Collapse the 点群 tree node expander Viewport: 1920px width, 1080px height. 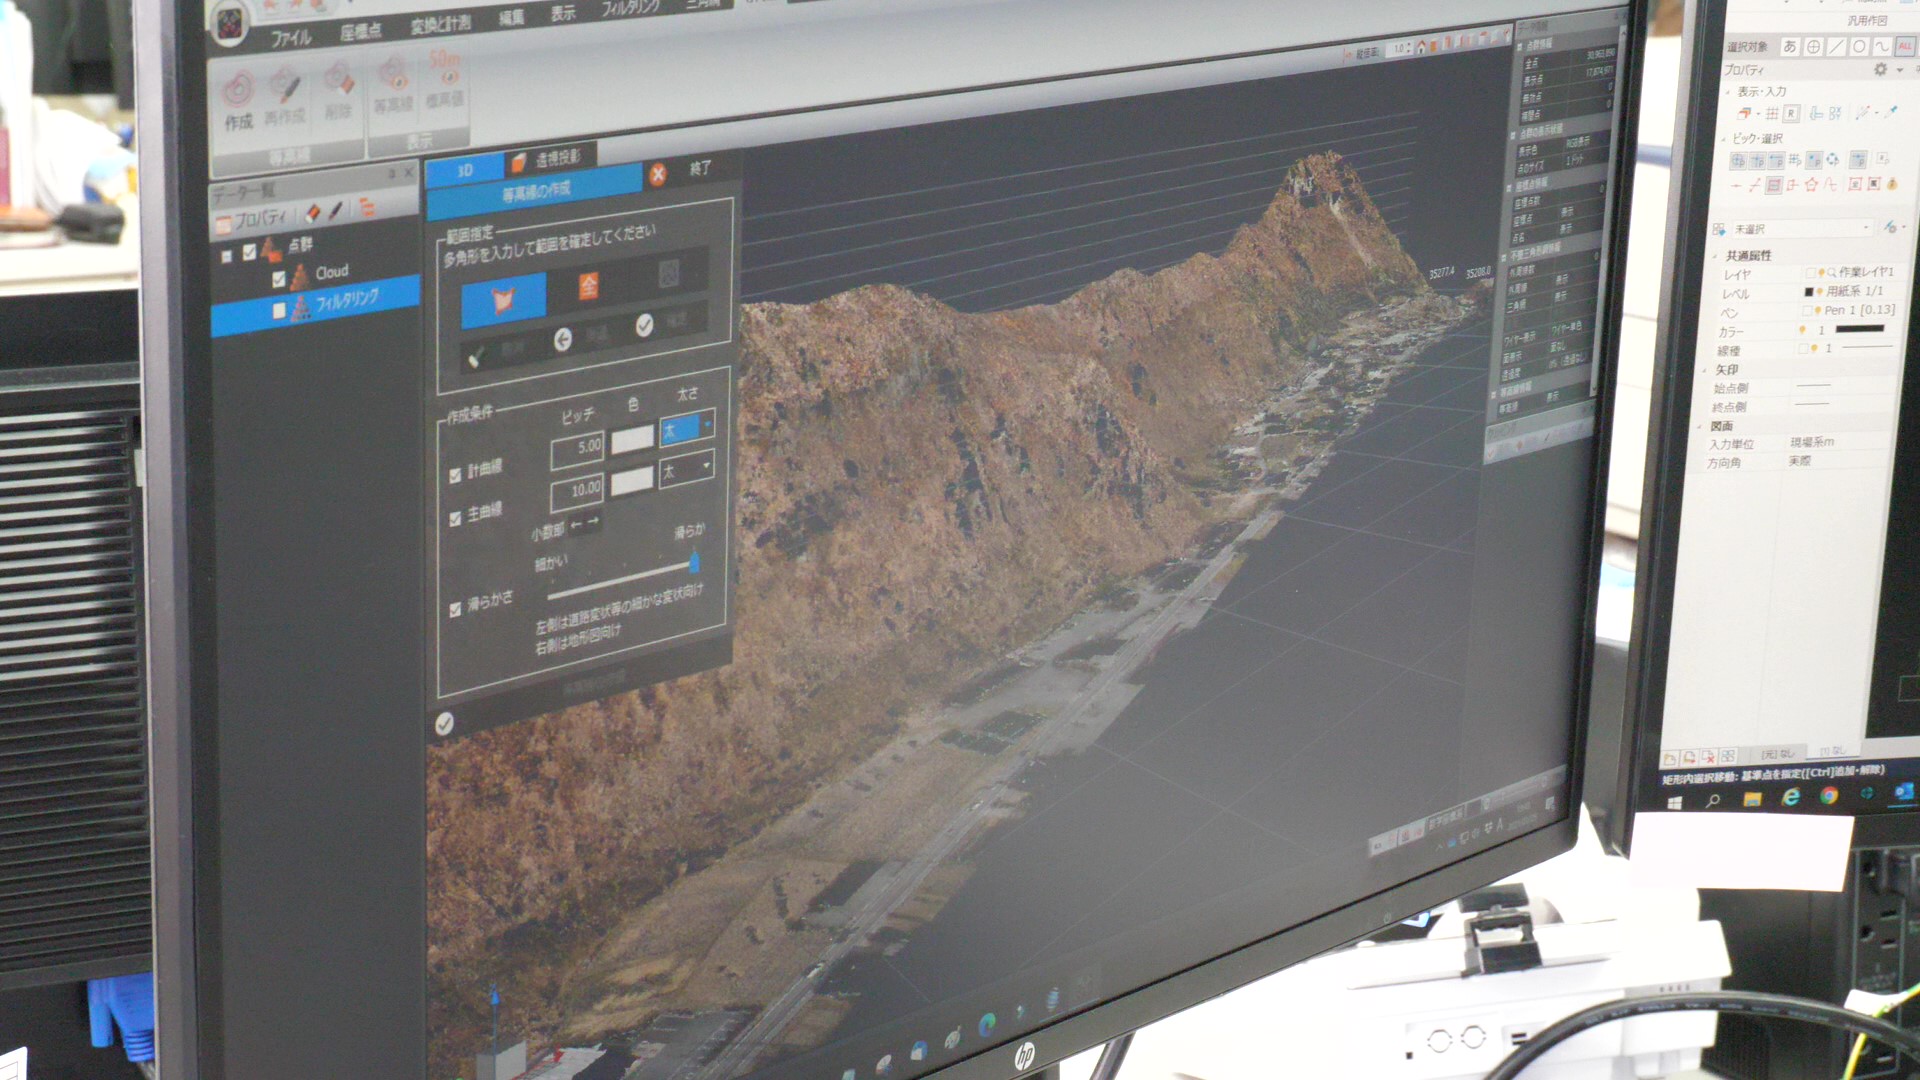tap(227, 256)
